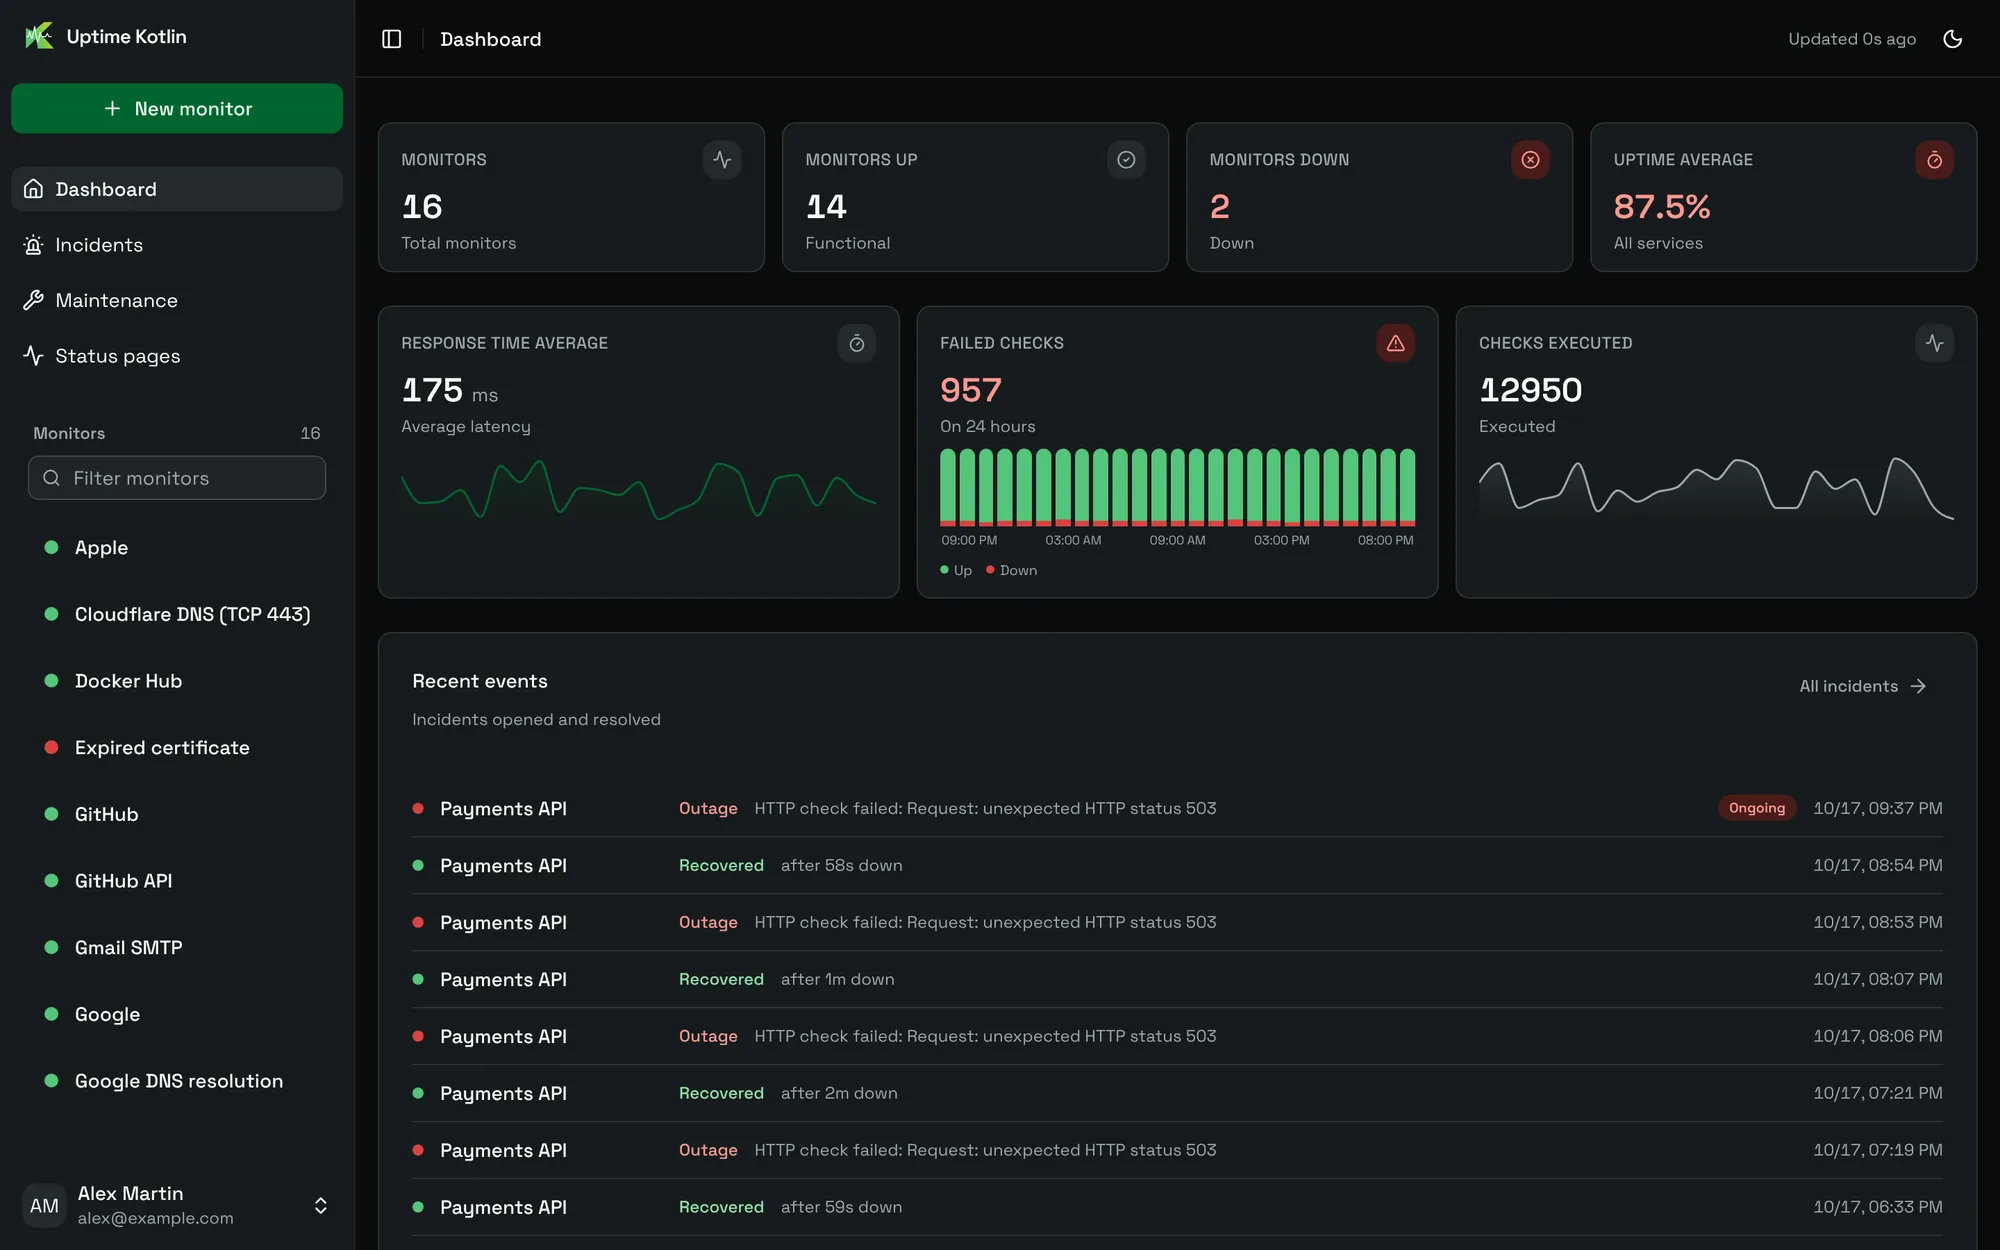Click the AM user avatar
The height and width of the screenshot is (1250, 2000).
pos(44,1205)
